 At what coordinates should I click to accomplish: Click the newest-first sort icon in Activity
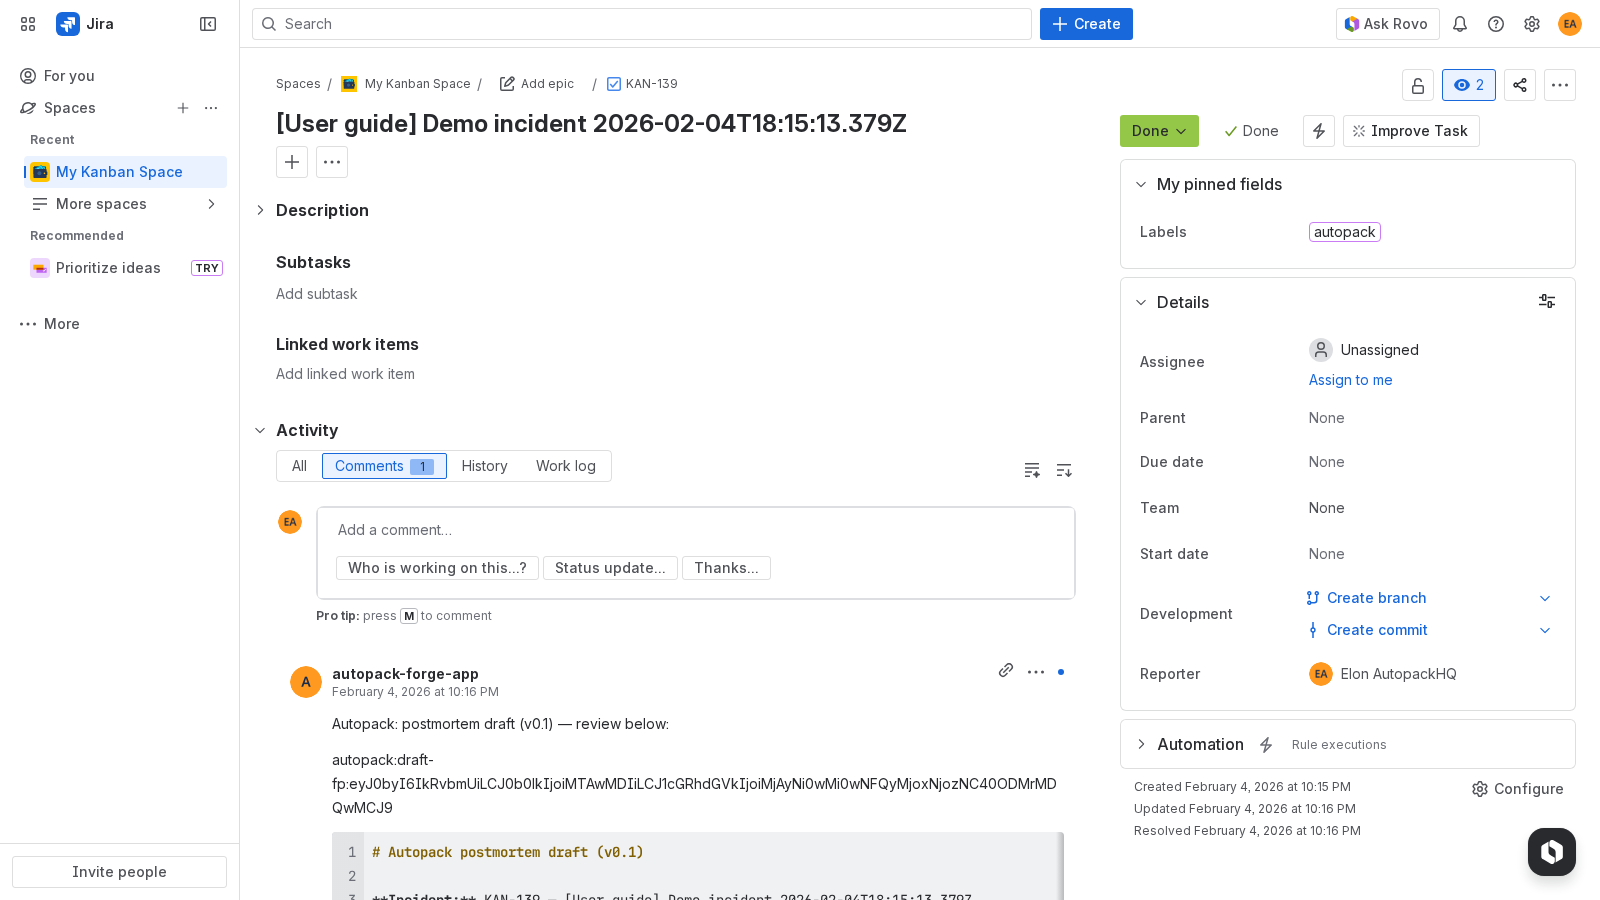(1063, 470)
